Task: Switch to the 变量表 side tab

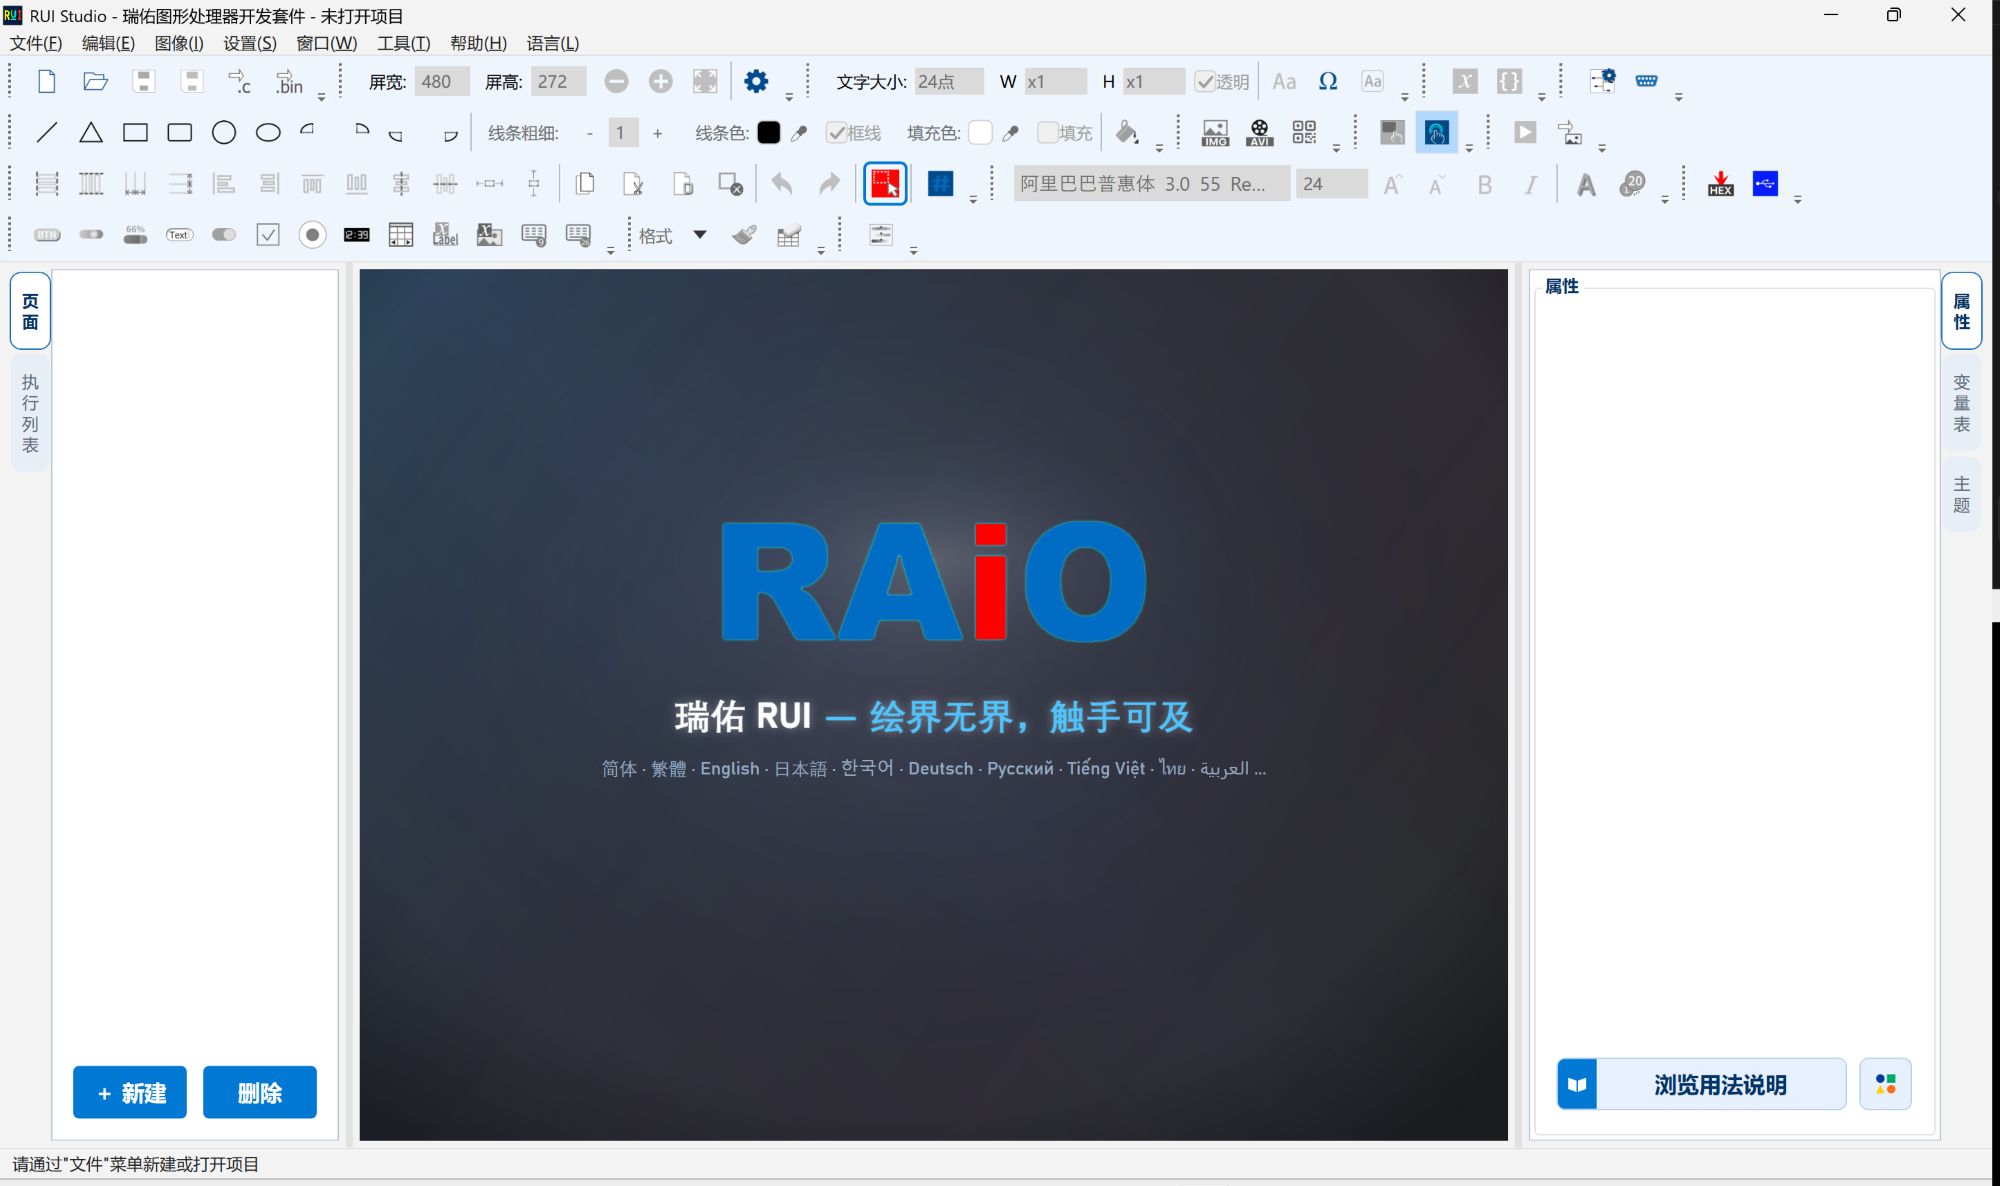Action: point(1961,403)
